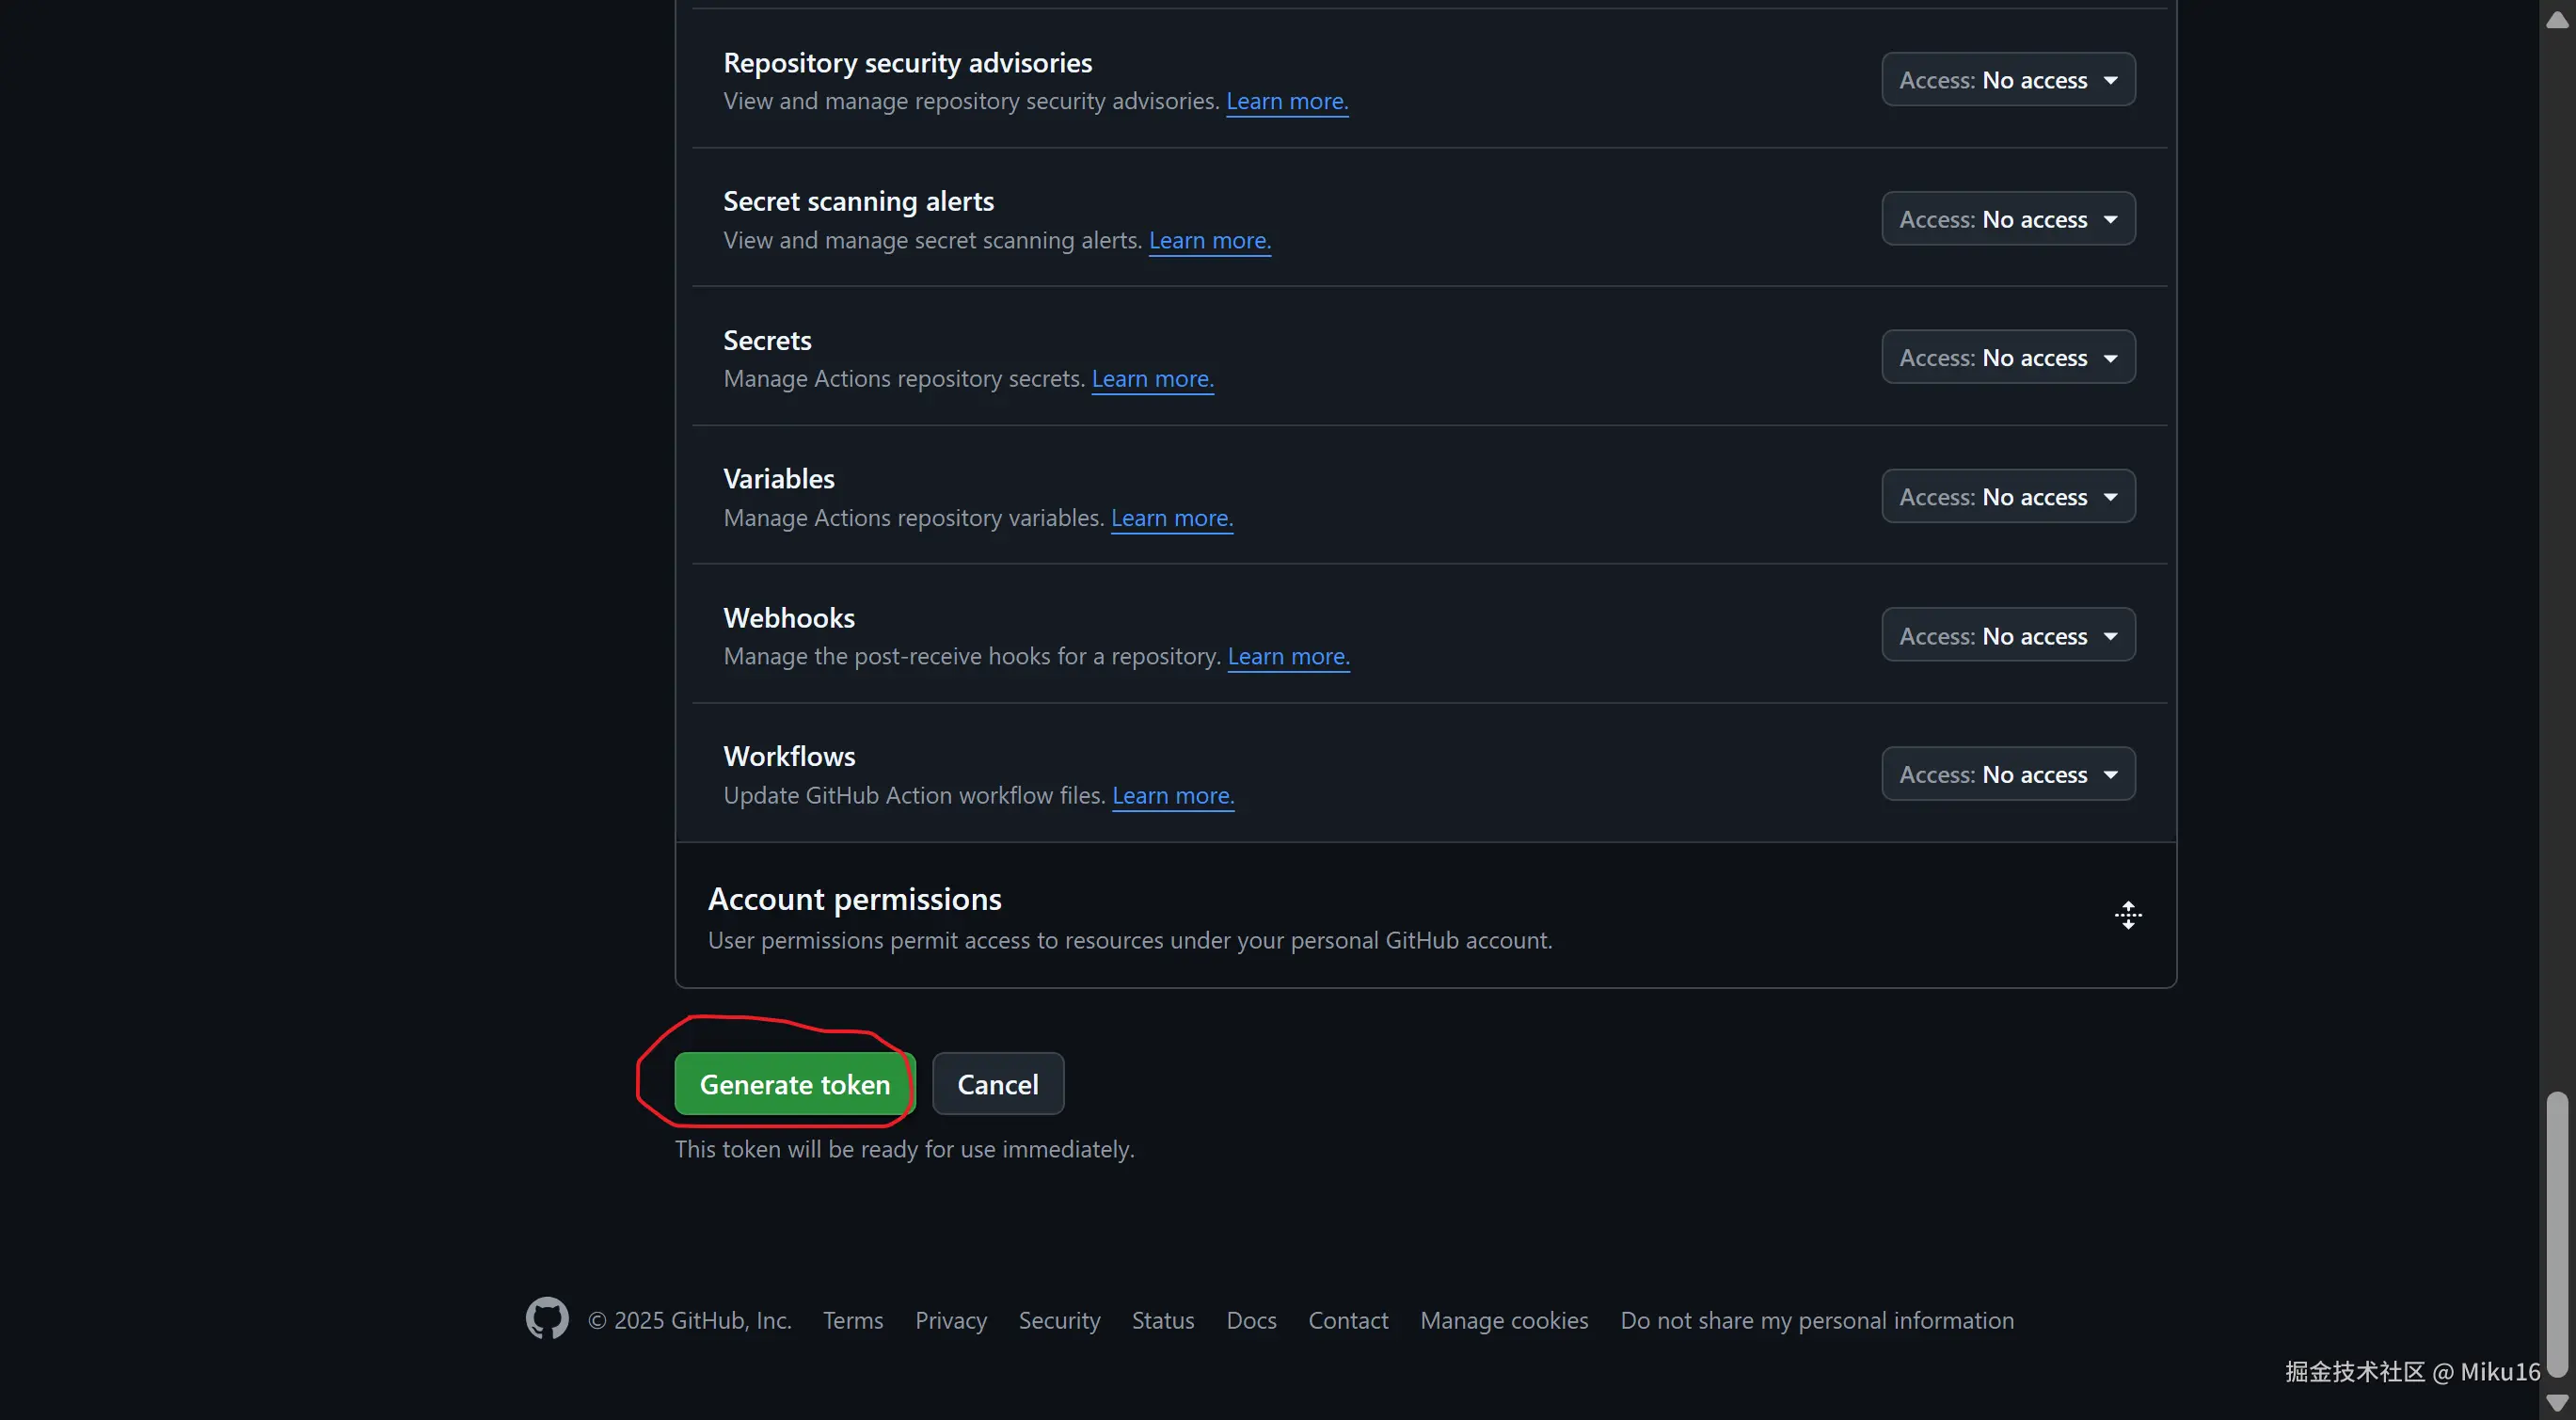The image size is (2576, 1420).
Task: Open Learn more link for Webhooks
Action: pyautogui.click(x=1289, y=656)
